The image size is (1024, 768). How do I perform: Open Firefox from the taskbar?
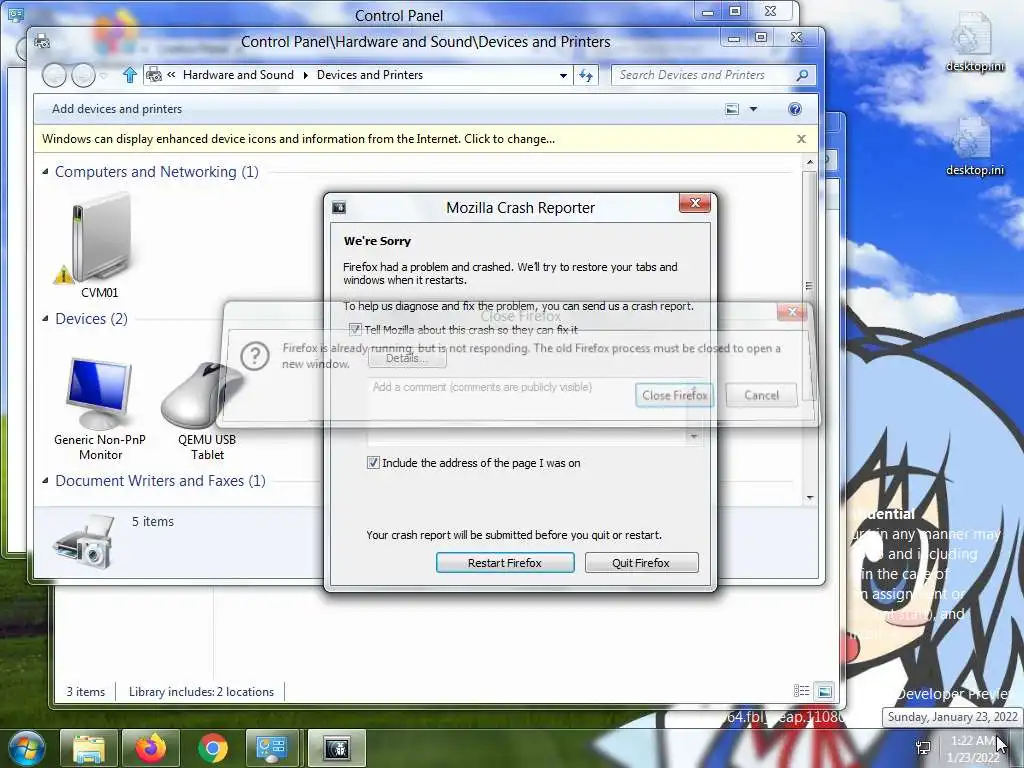point(151,748)
